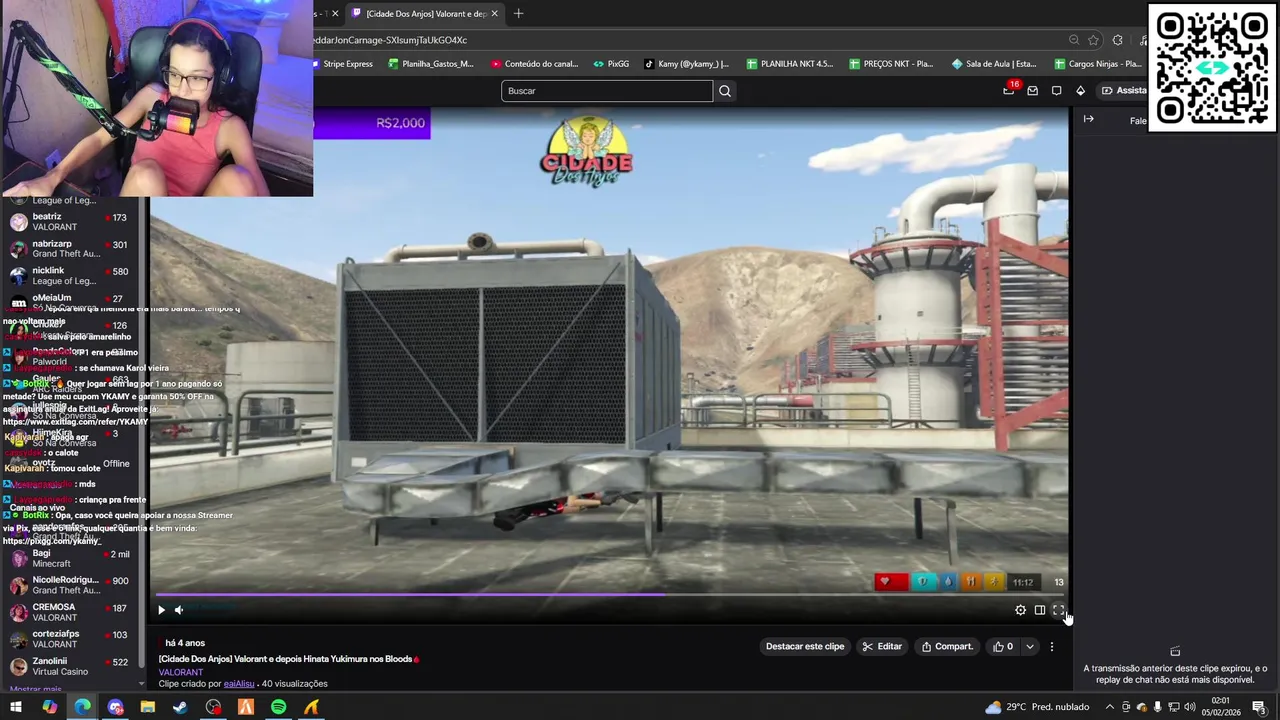Click the browser zoom magnifier icon
The image size is (1280, 720).
click(x=1074, y=40)
